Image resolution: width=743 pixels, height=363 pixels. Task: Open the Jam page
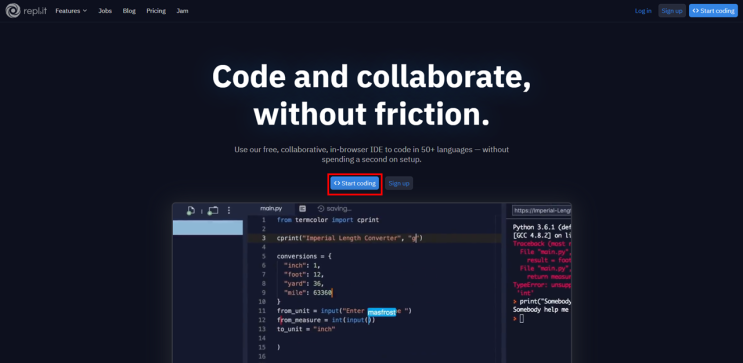[182, 11]
